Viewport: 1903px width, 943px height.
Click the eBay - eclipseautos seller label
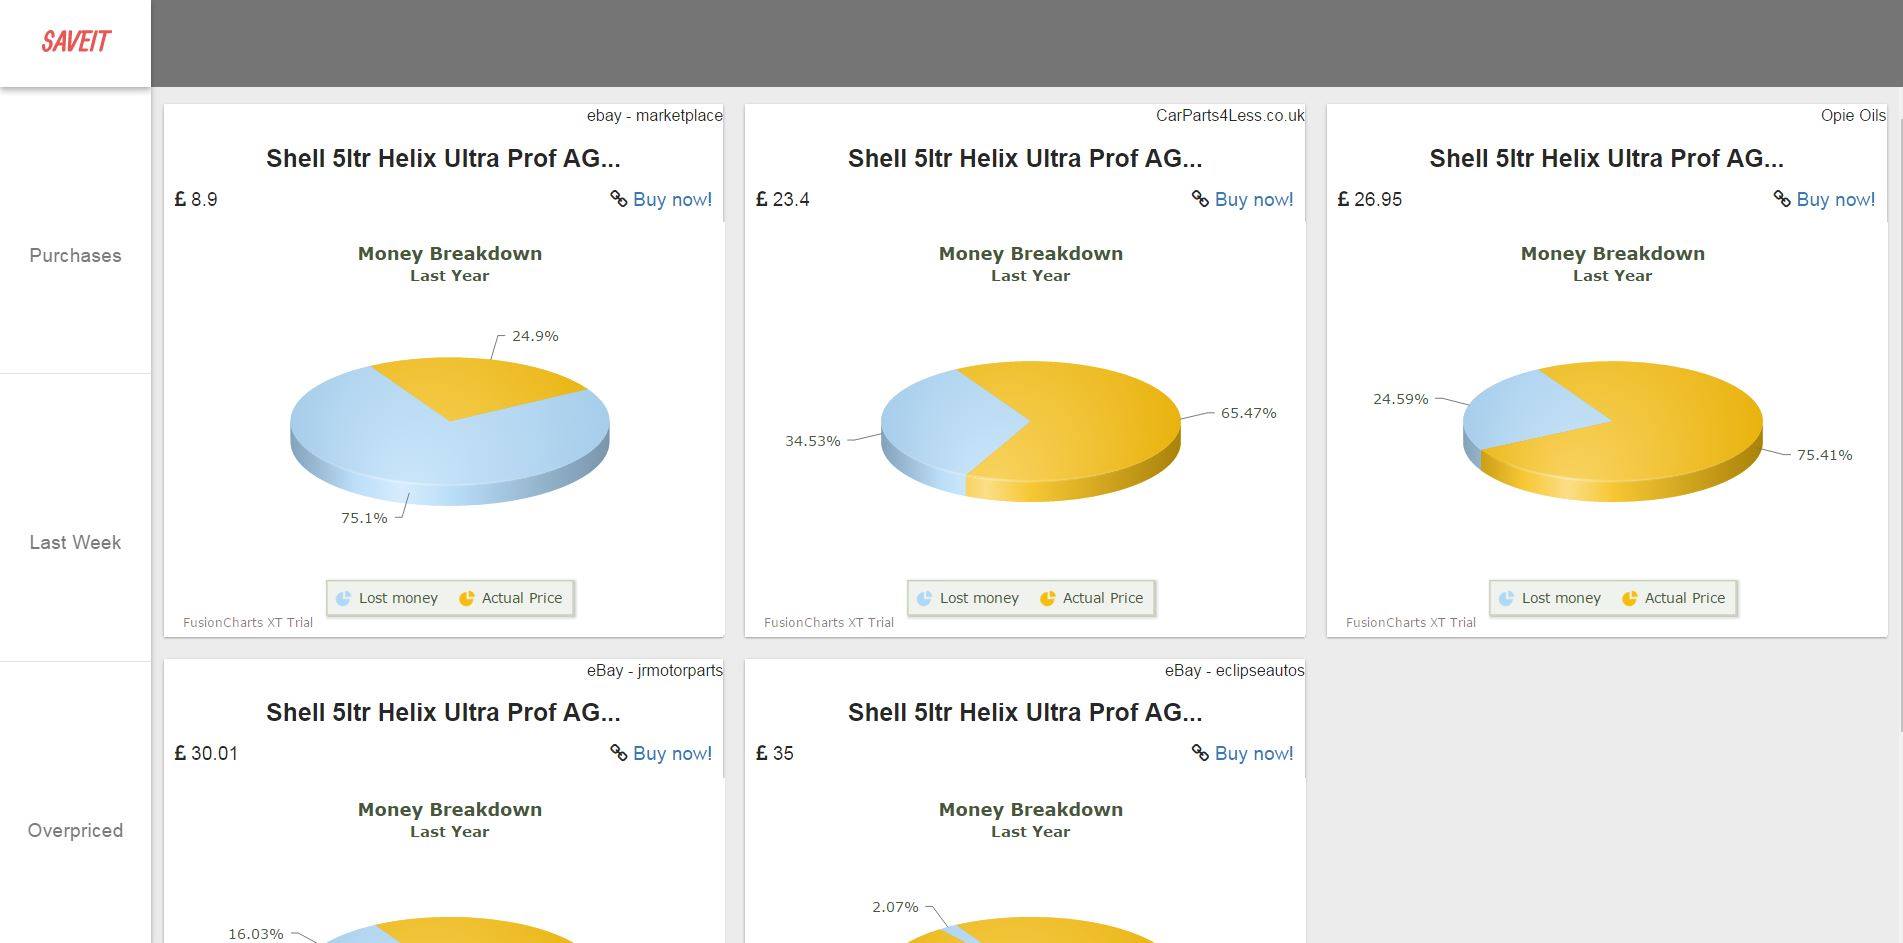coord(1234,671)
